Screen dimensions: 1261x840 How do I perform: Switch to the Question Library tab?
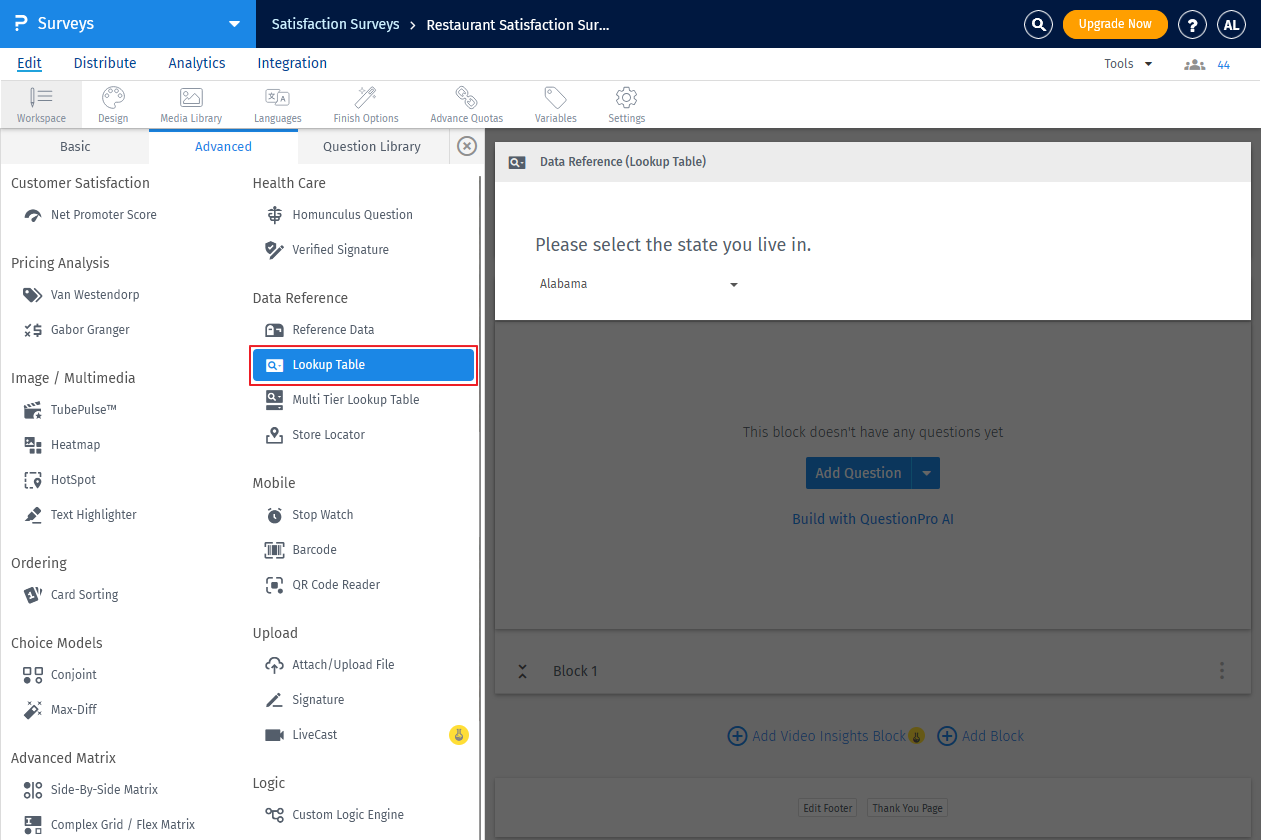(371, 147)
